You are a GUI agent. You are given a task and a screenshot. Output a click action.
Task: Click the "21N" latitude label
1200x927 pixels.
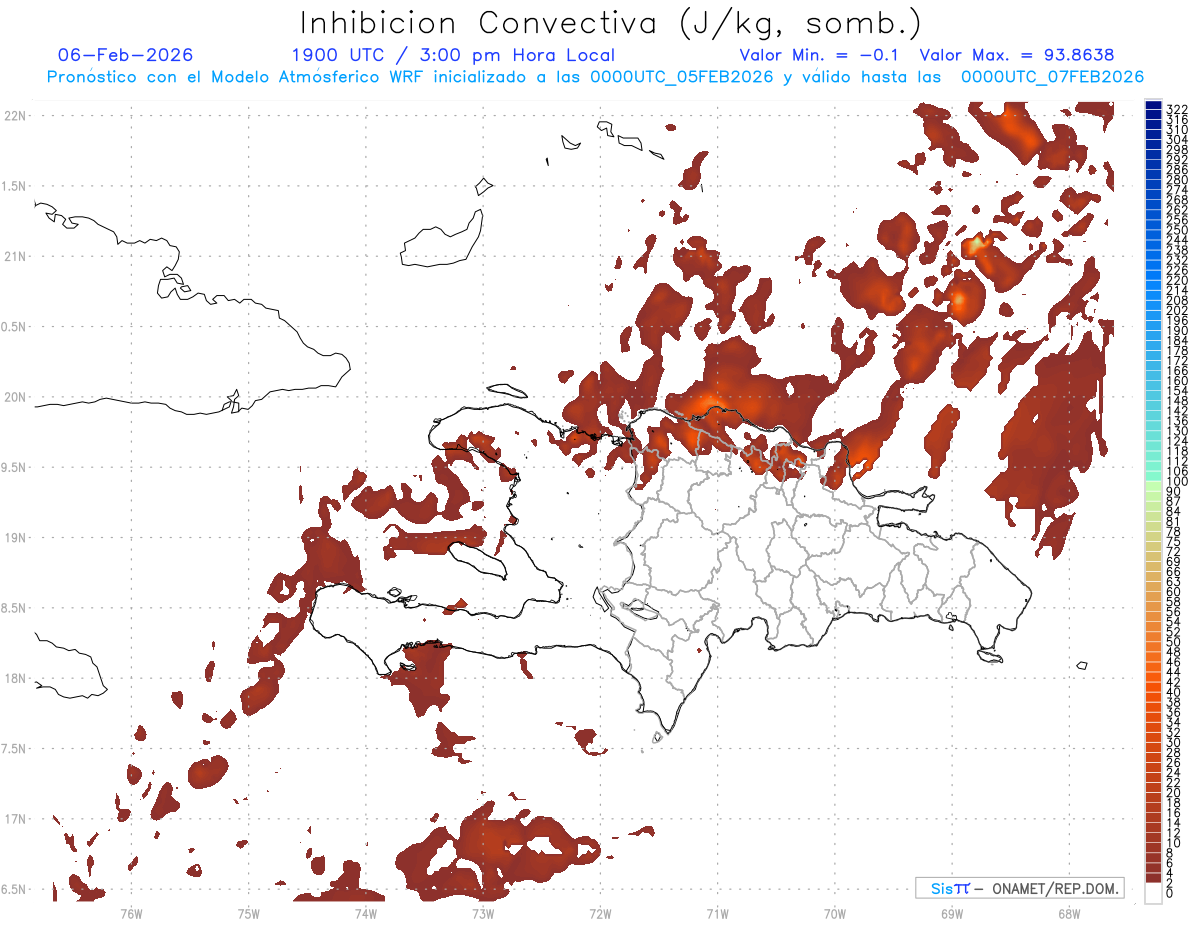15,257
